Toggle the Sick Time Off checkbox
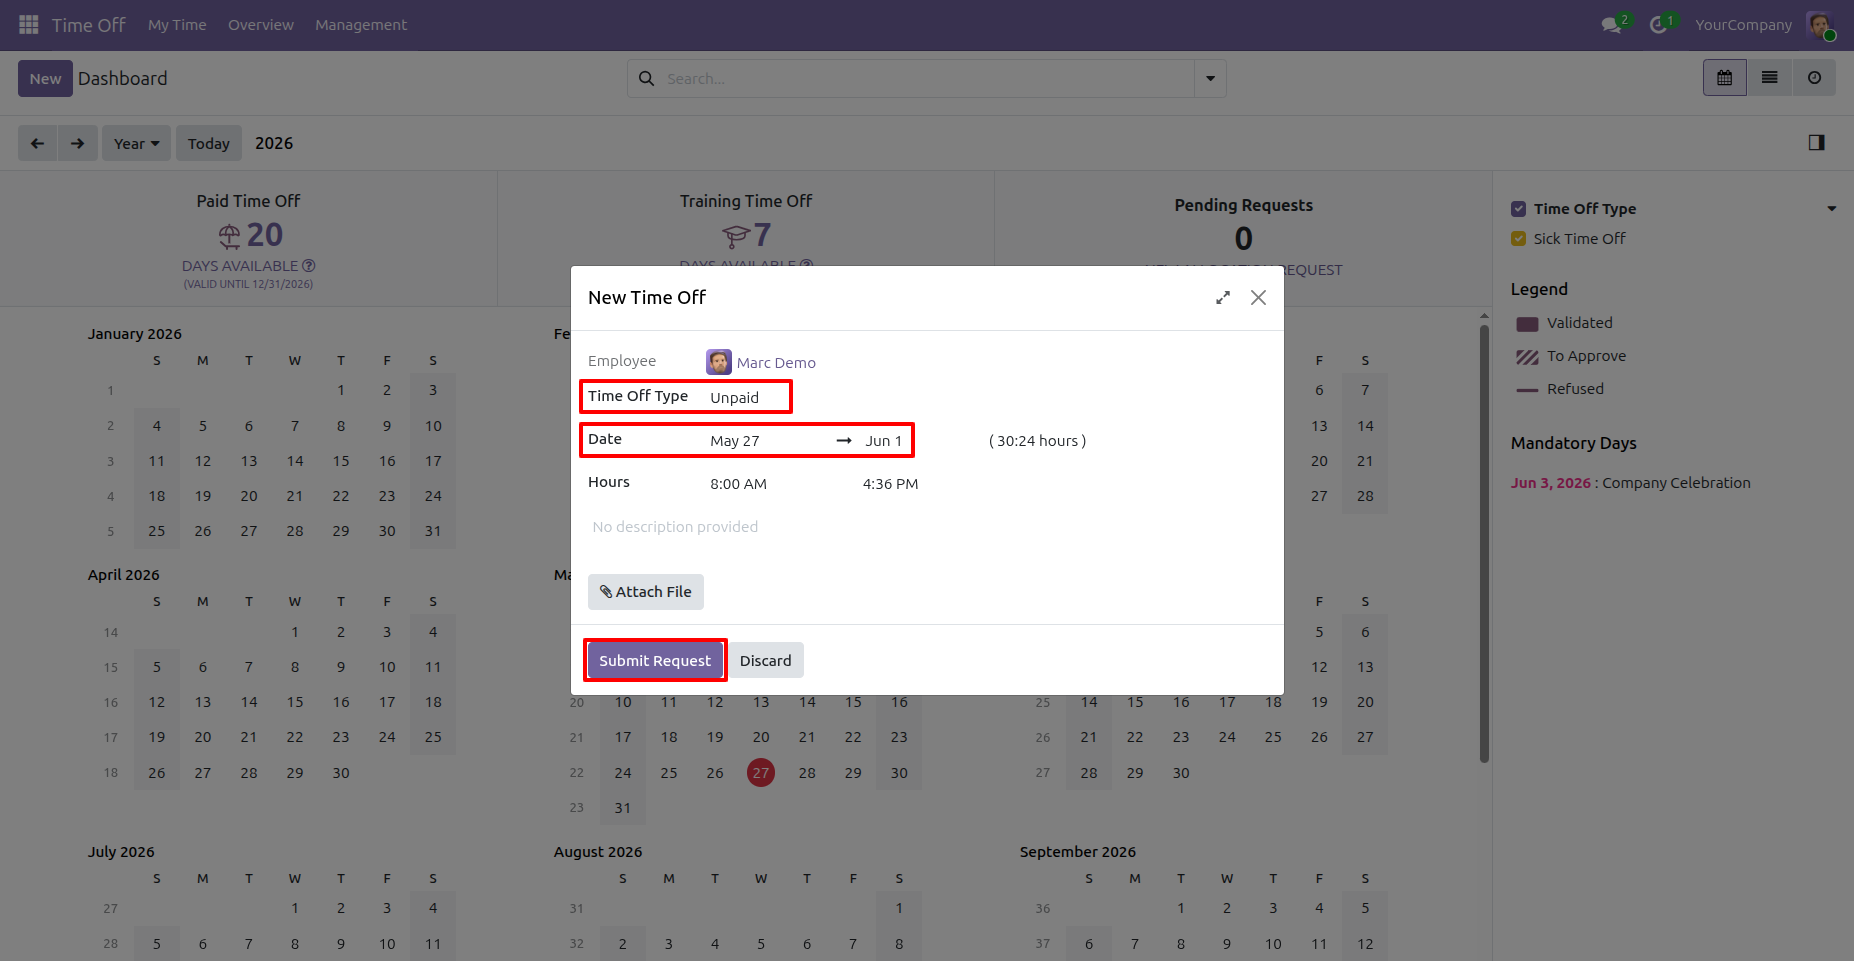This screenshot has height=961, width=1854. click(x=1518, y=239)
